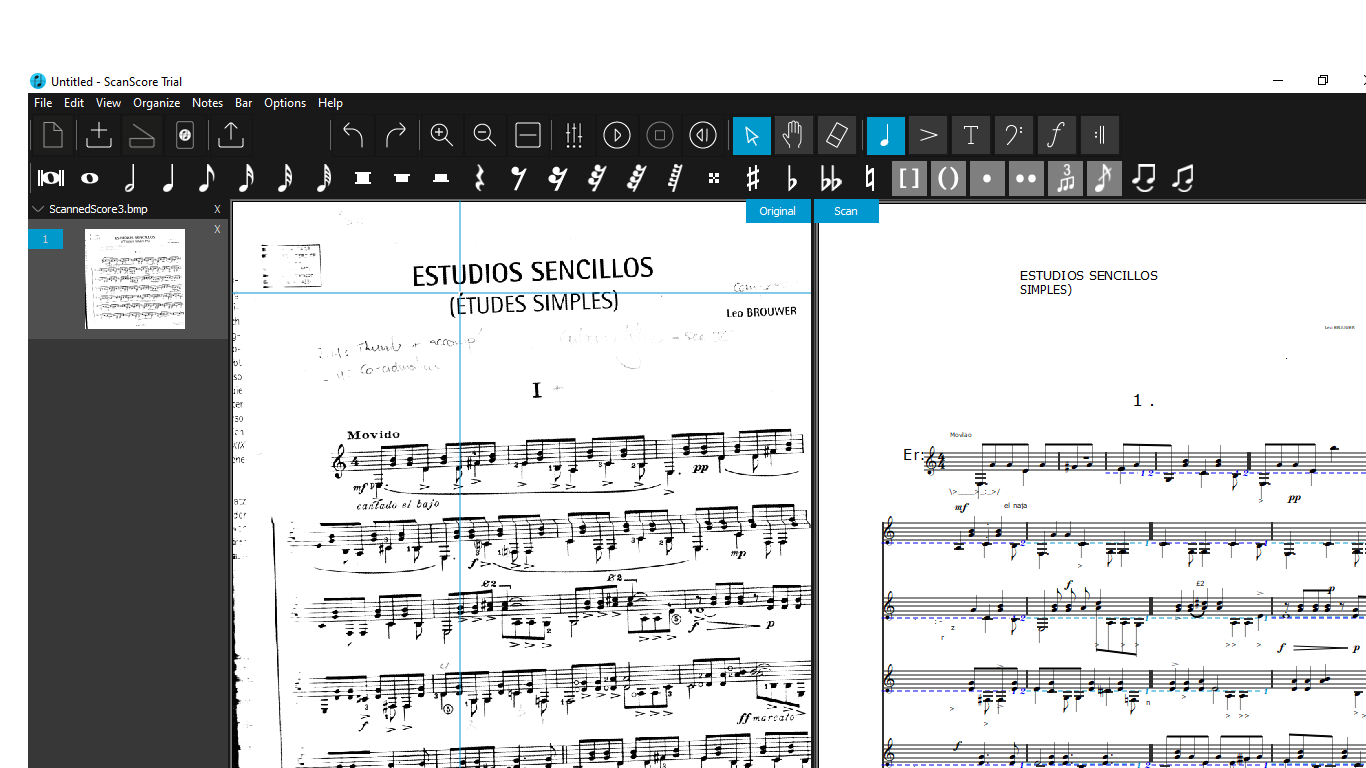Screen dimensions: 1366x768
Task: Select the thirty-second rest
Action: [597, 178]
